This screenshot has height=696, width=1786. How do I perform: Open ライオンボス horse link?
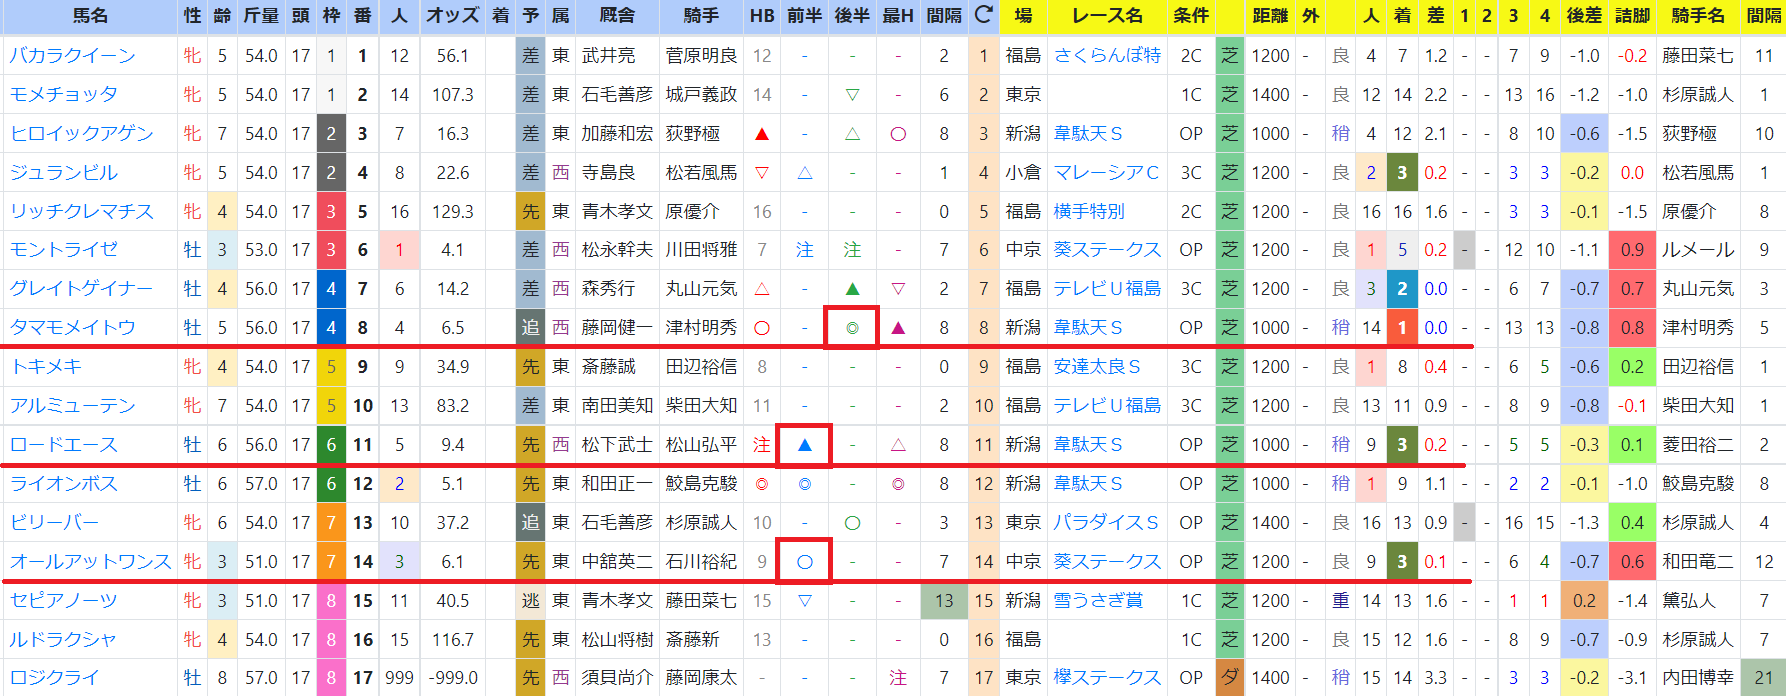point(63,484)
